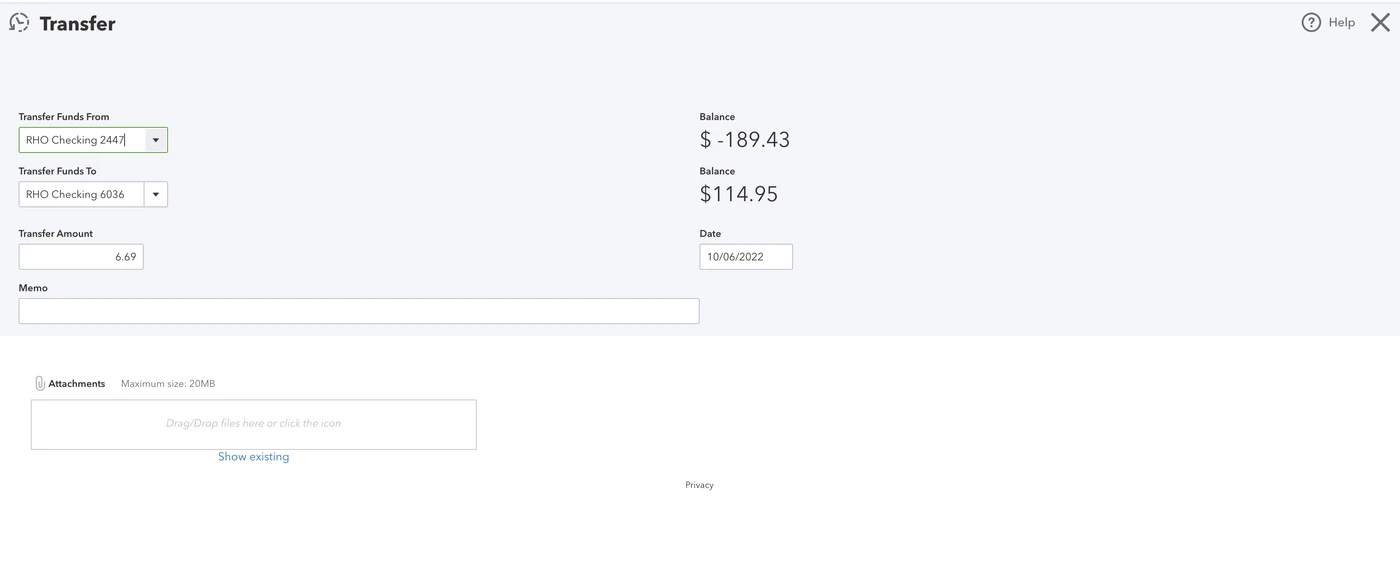Select the $114.95 balance amount
The image size is (1400, 580).
click(739, 194)
